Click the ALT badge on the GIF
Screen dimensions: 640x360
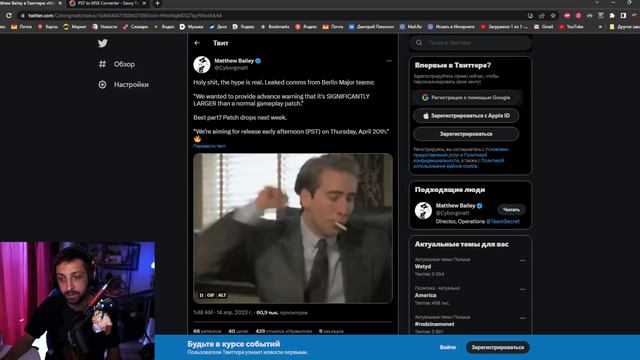point(222,295)
